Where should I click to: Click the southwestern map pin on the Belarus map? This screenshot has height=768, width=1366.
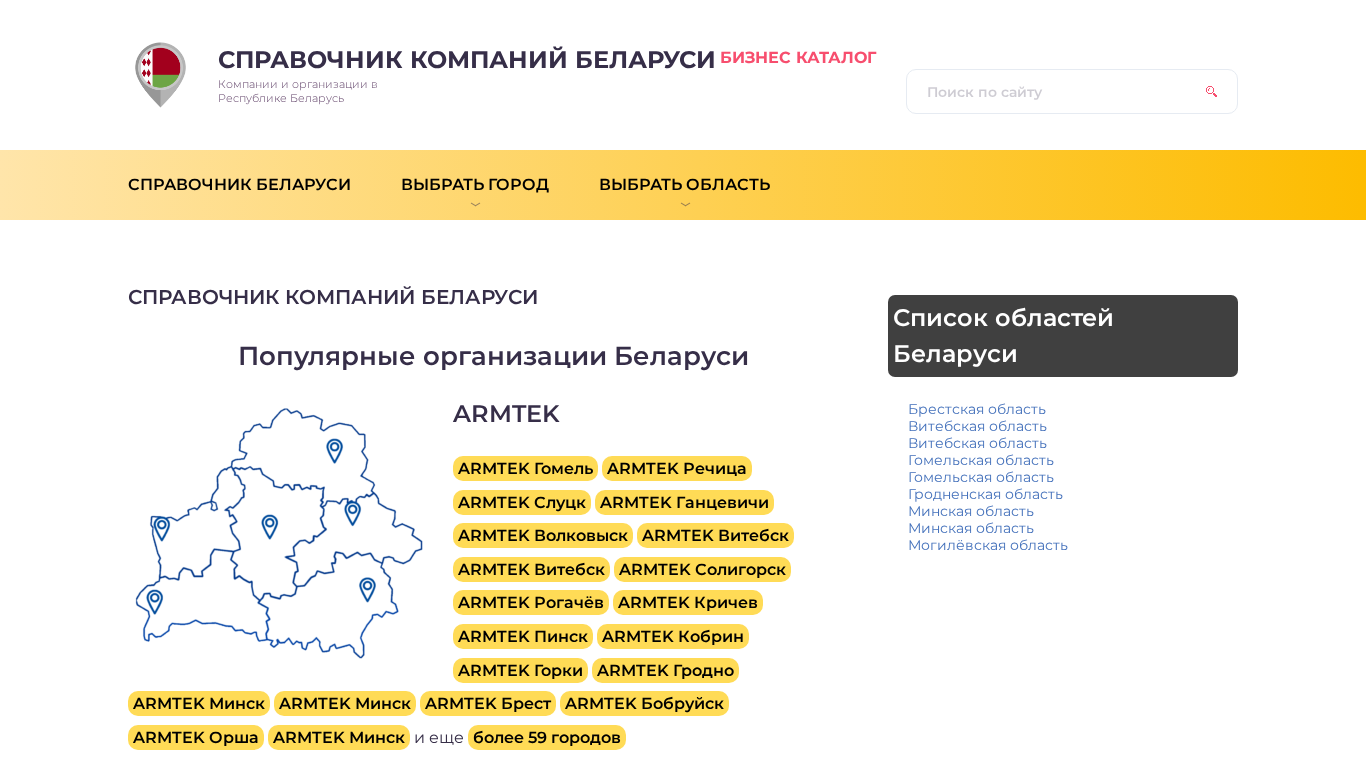pos(154,602)
